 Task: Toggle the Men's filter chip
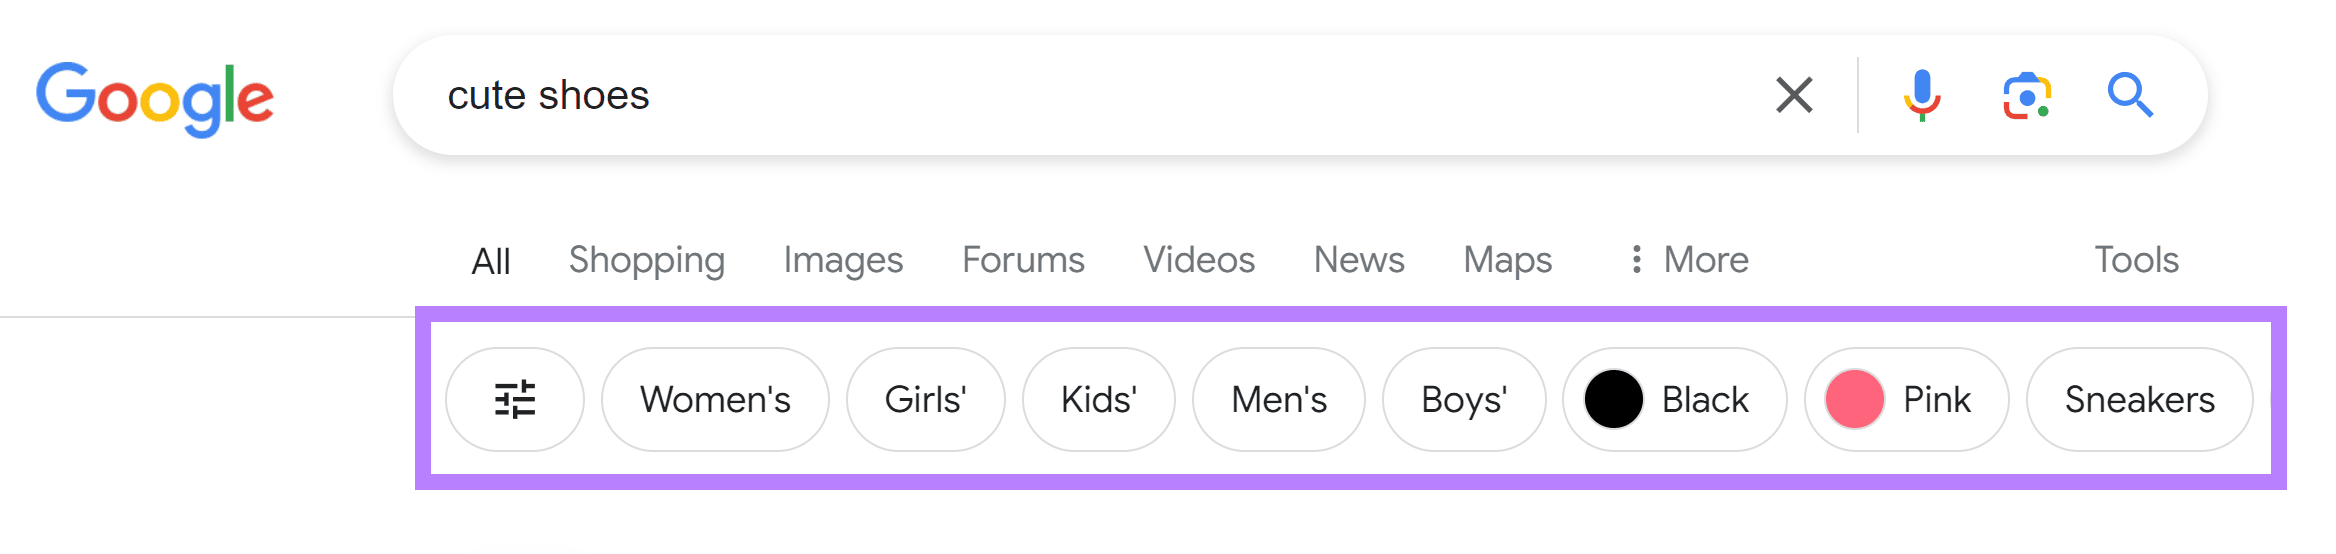(x=1279, y=399)
